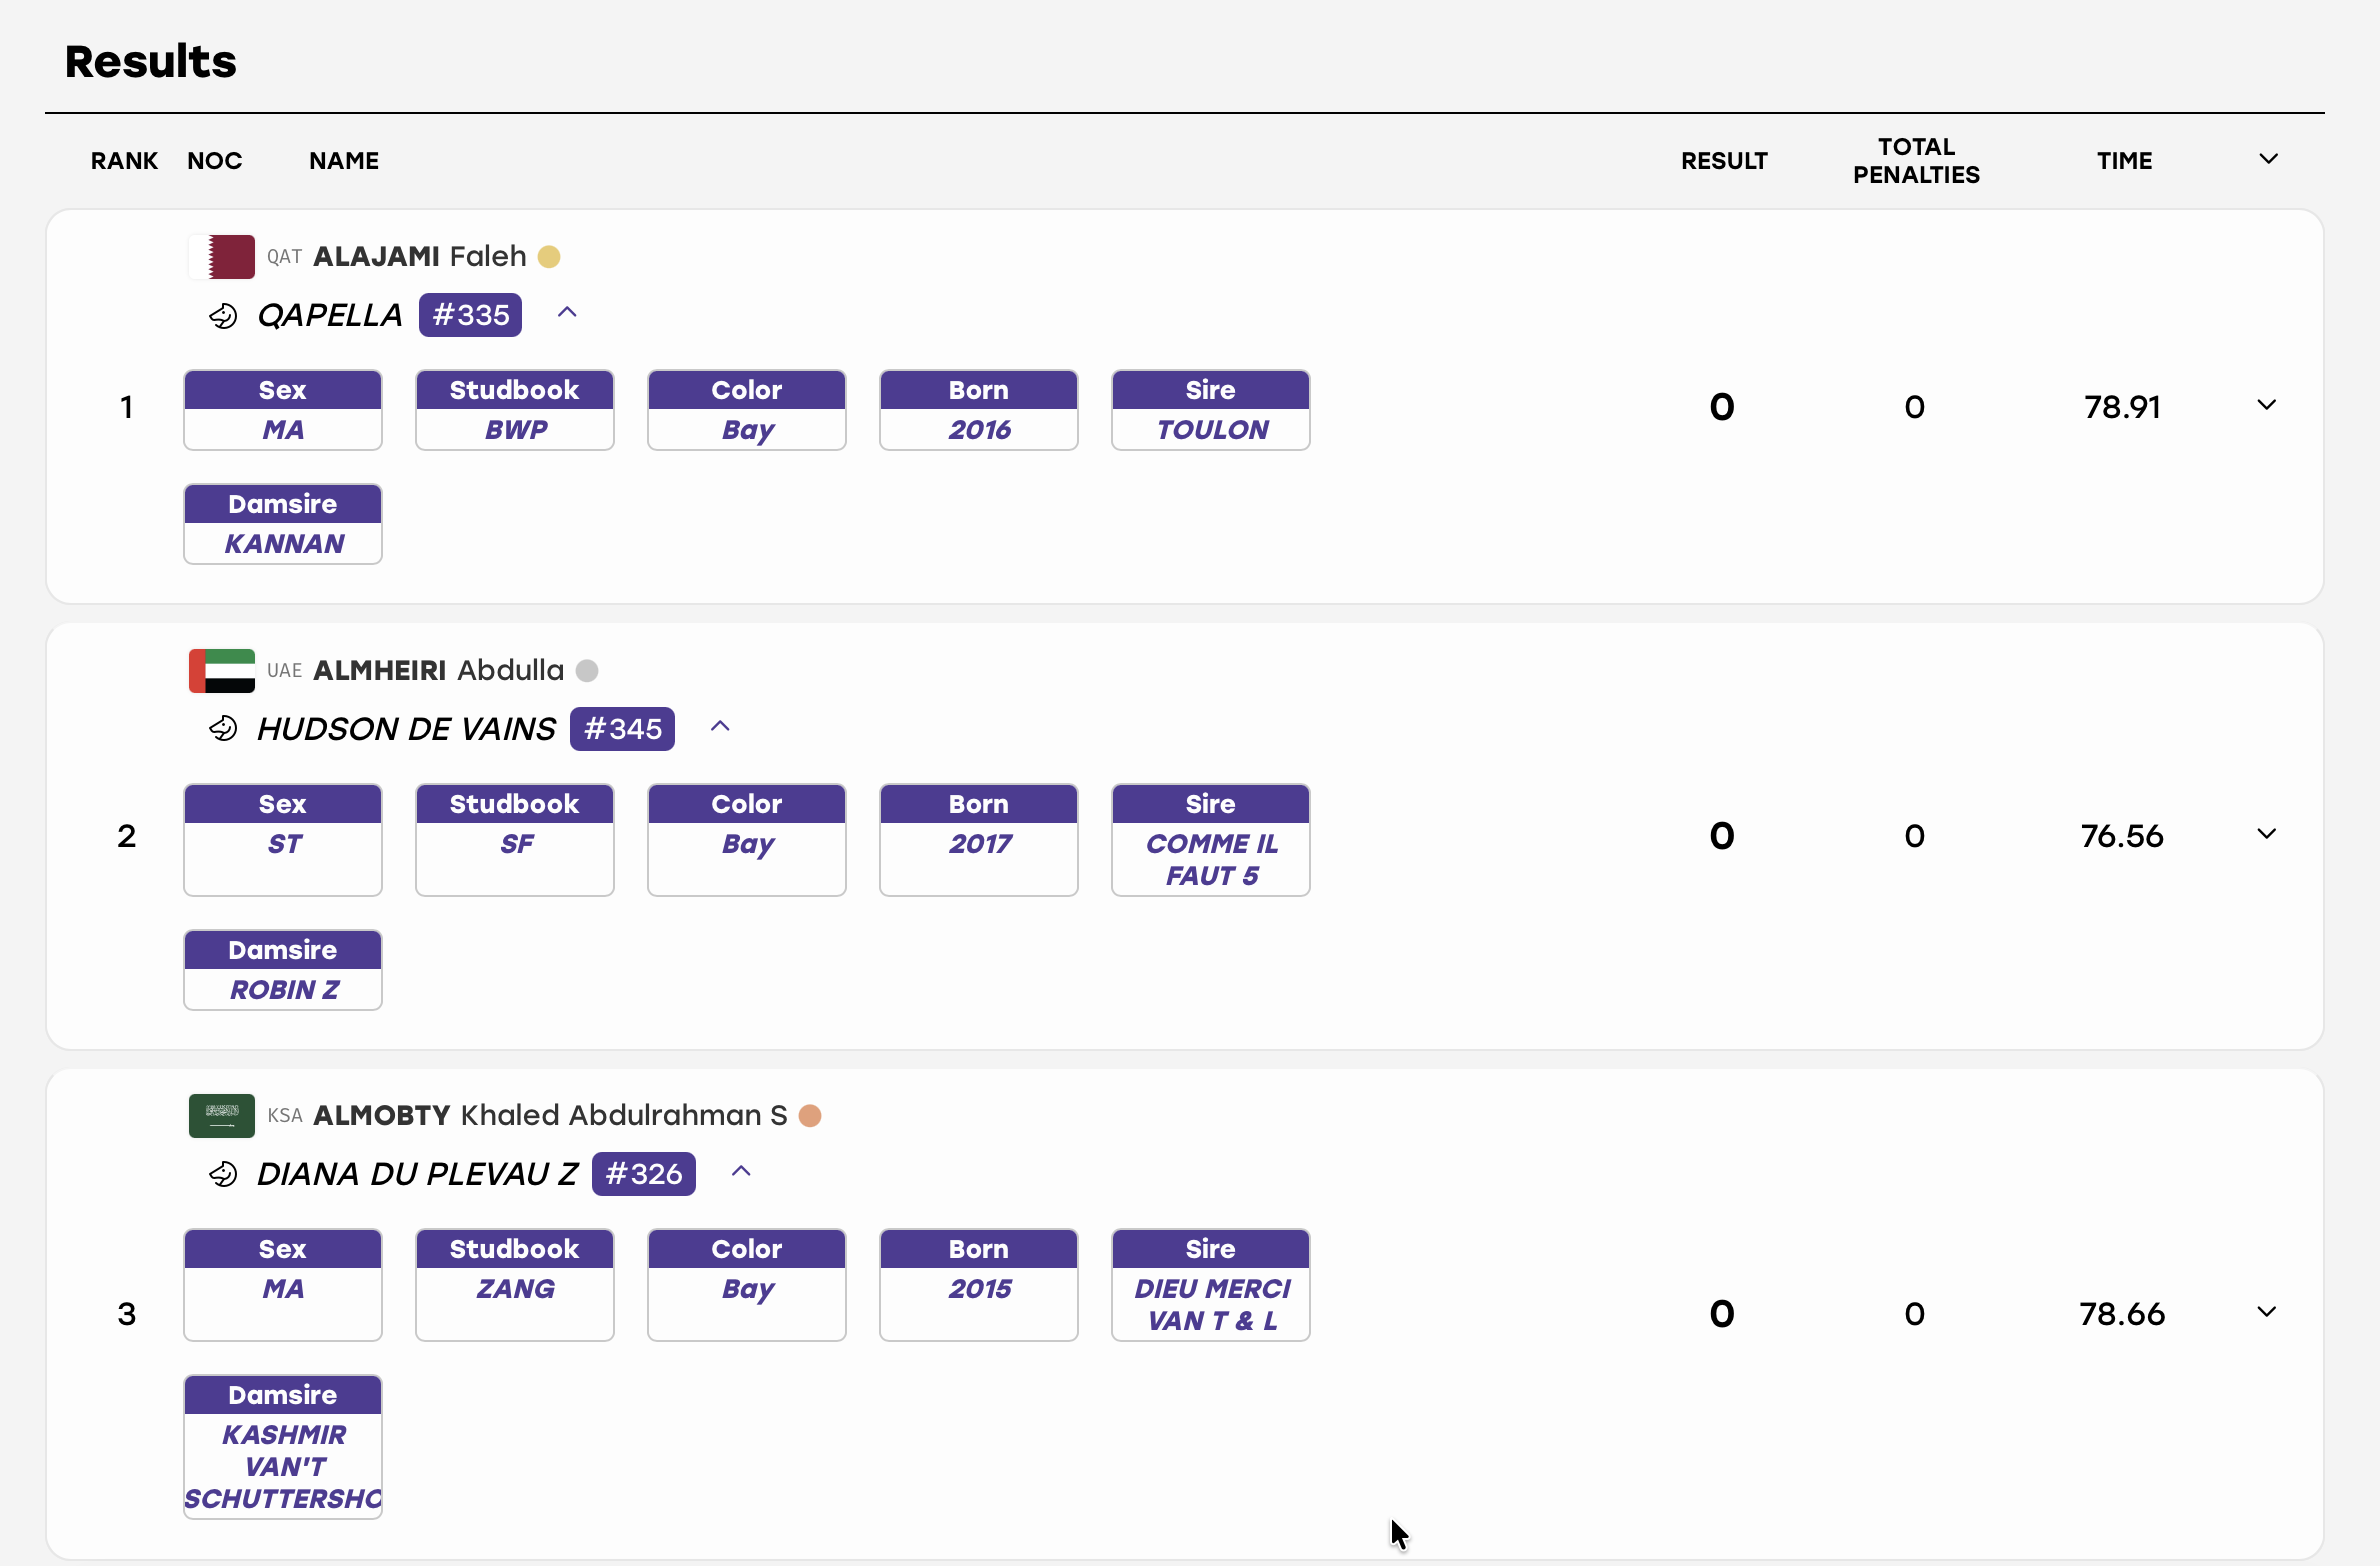2380x1566 pixels.
Task: Click the silver medal dot after ALMHEIRI Abdulla
Action: tap(587, 671)
